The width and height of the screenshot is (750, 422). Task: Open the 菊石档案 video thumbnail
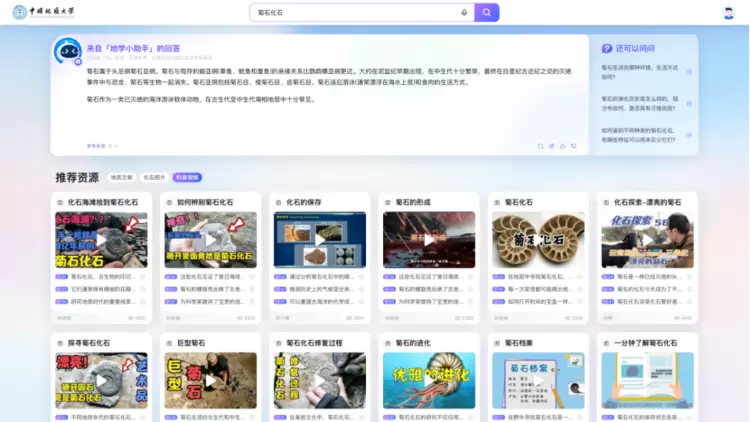(x=538, y=379)
